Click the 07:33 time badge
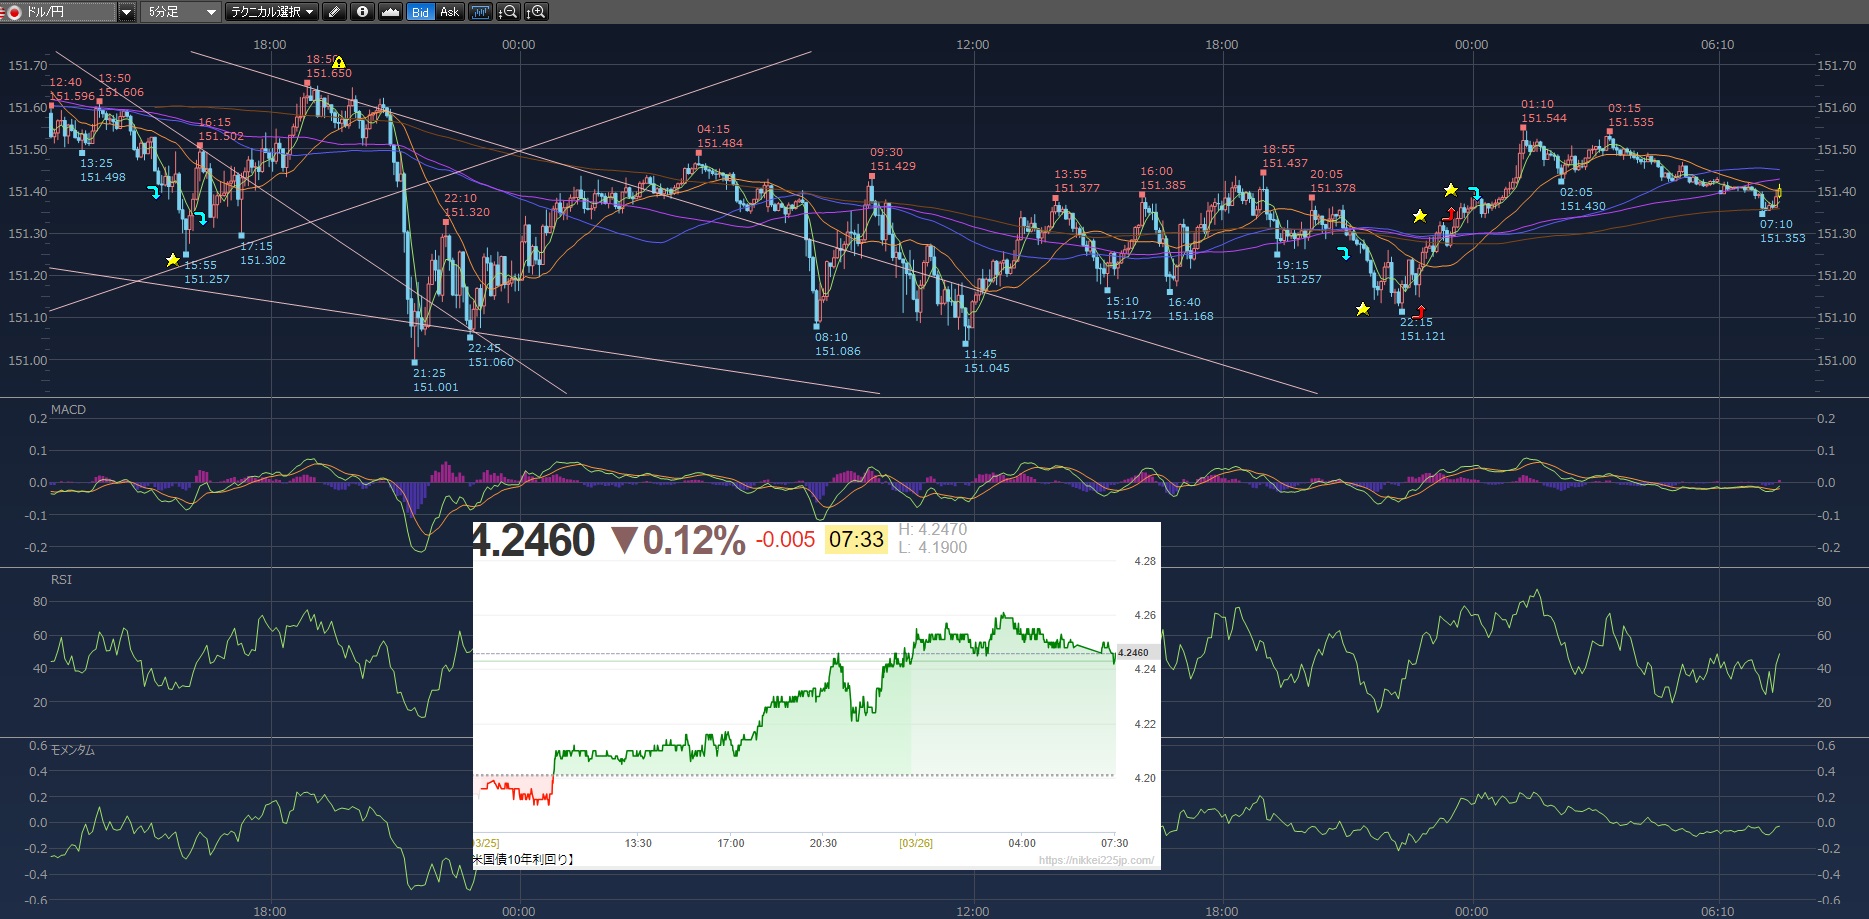1869x919 pixels. [x=856, y=540]
